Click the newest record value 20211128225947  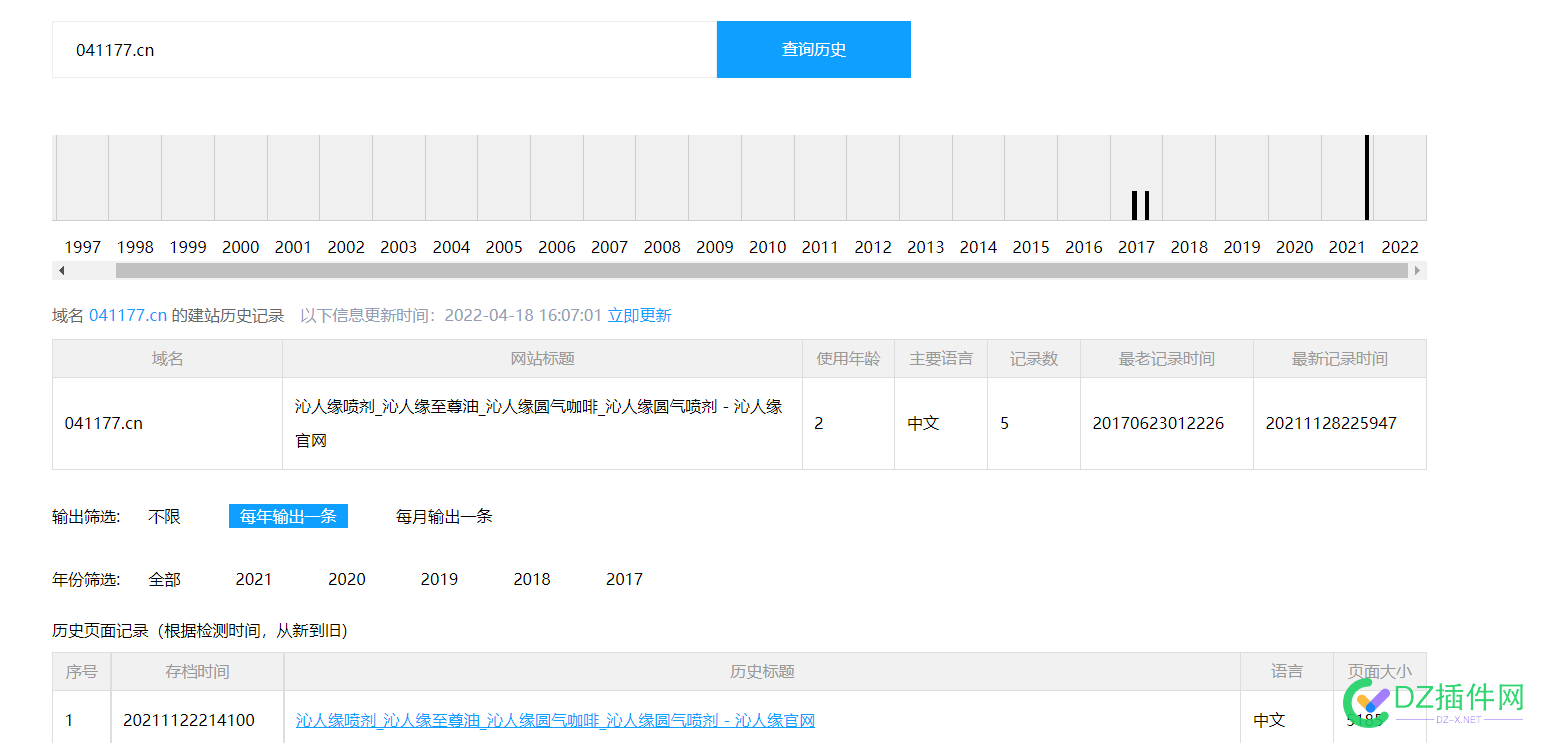coord(1331,423)
